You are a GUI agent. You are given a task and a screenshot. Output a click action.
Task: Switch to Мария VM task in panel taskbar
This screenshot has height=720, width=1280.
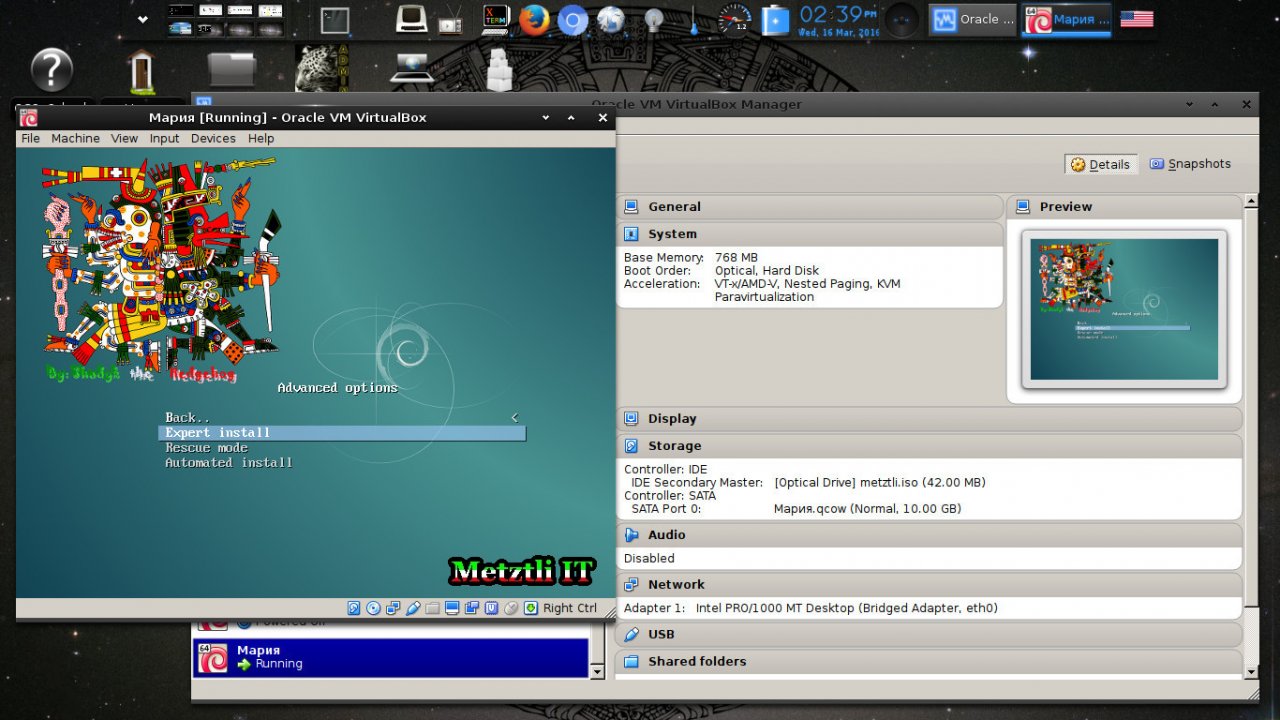tap(1067, 20)
